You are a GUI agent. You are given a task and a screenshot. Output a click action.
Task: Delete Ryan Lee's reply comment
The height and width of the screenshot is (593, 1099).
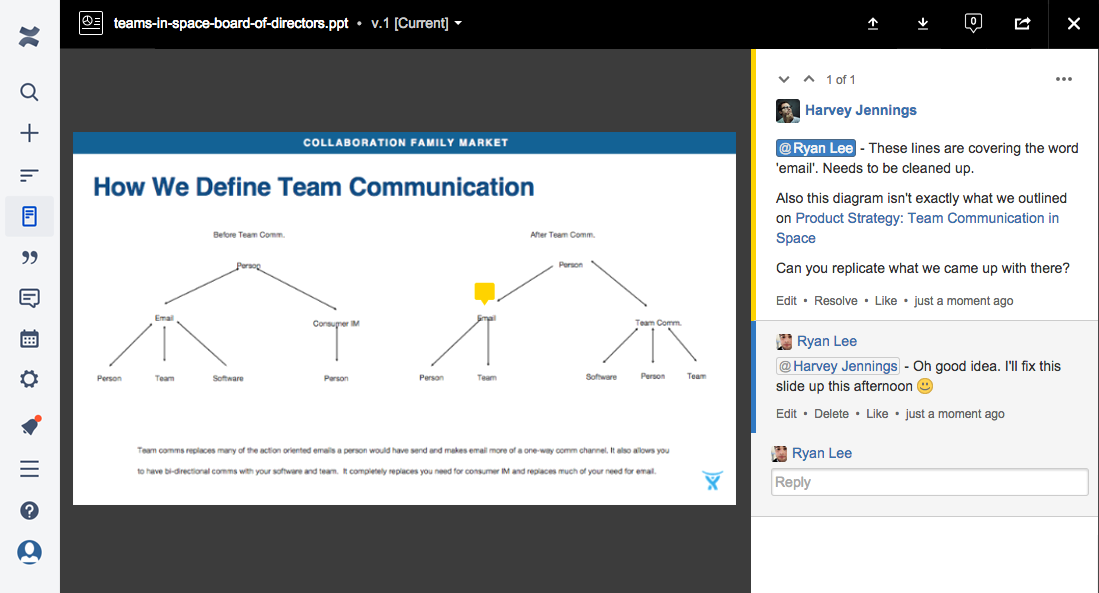coord(831,414)
